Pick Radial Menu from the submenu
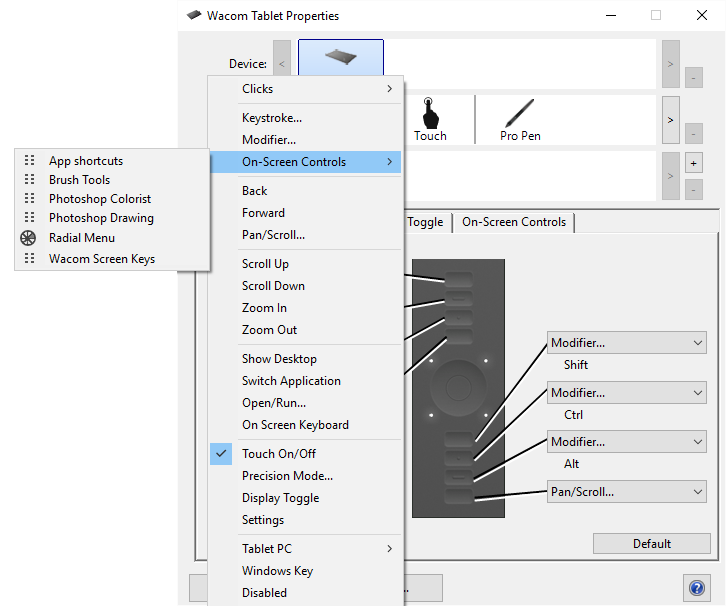The width and height of the screenshot is (726, 606). (x=113, y=238)
